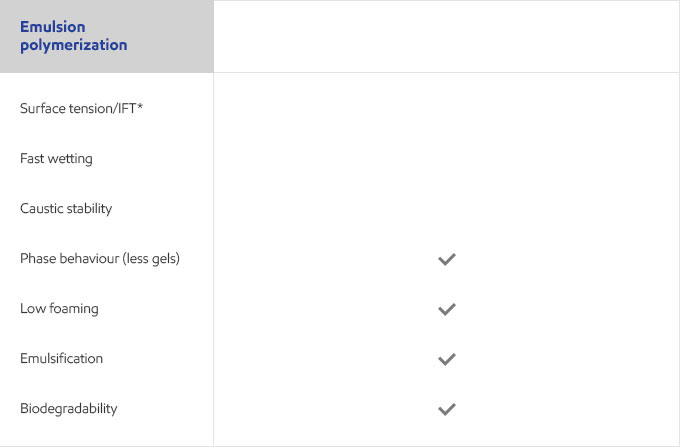Click the Low foaming checkmark icon

447,309
